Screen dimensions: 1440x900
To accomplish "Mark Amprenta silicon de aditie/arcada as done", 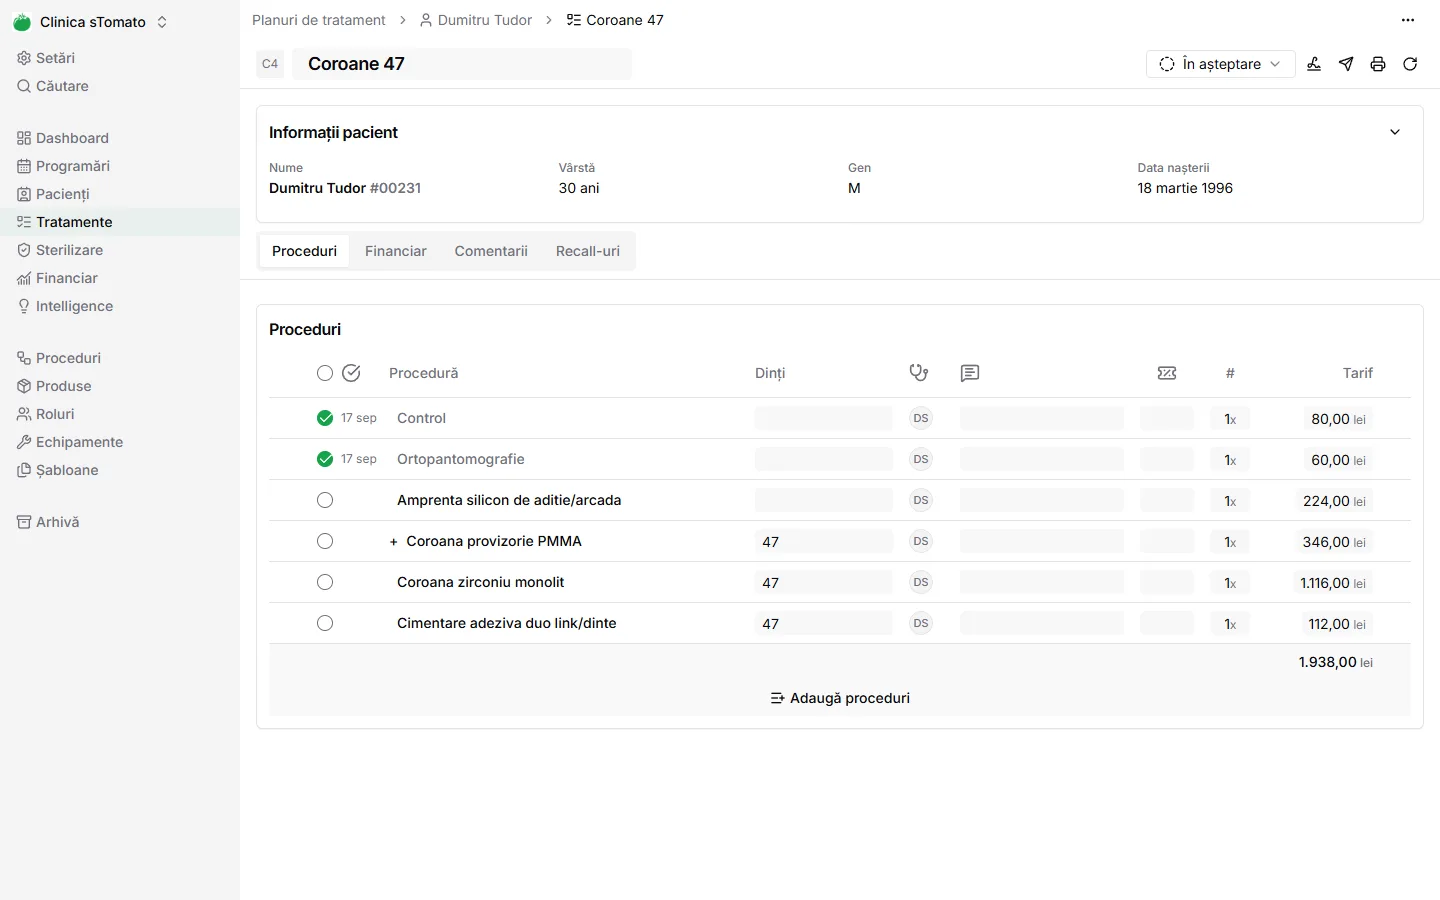I will pos(325,500).
